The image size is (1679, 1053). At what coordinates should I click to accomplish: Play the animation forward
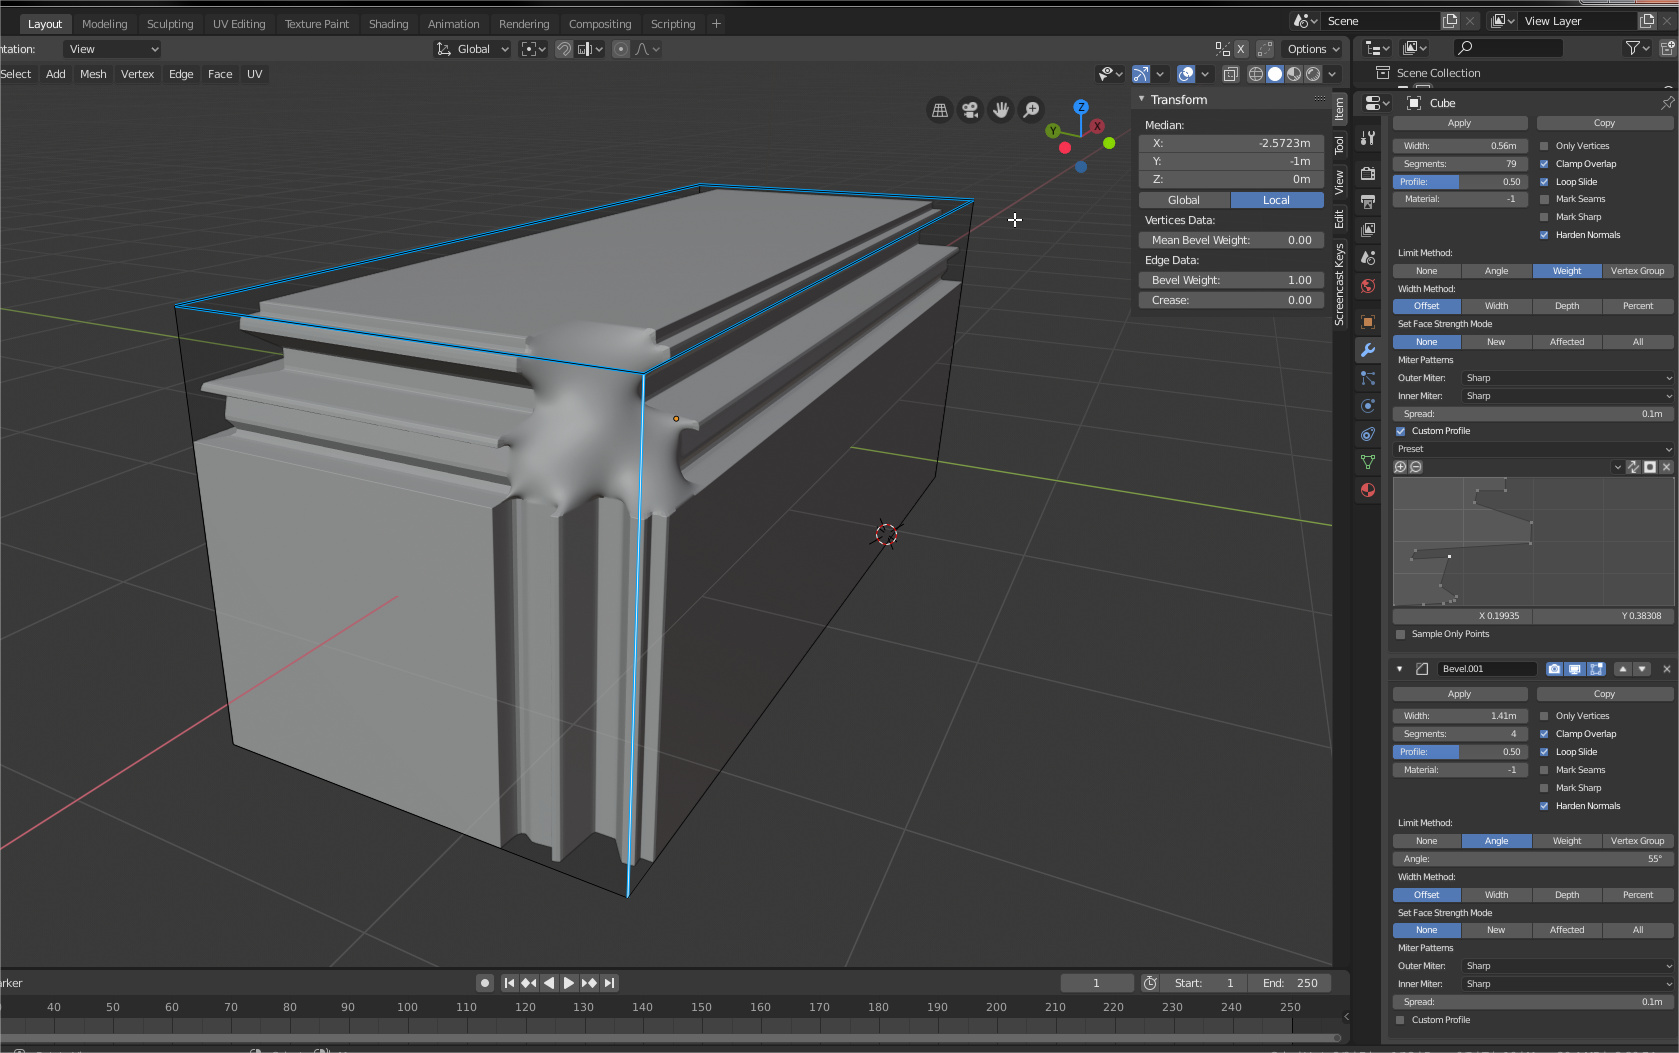569,983
